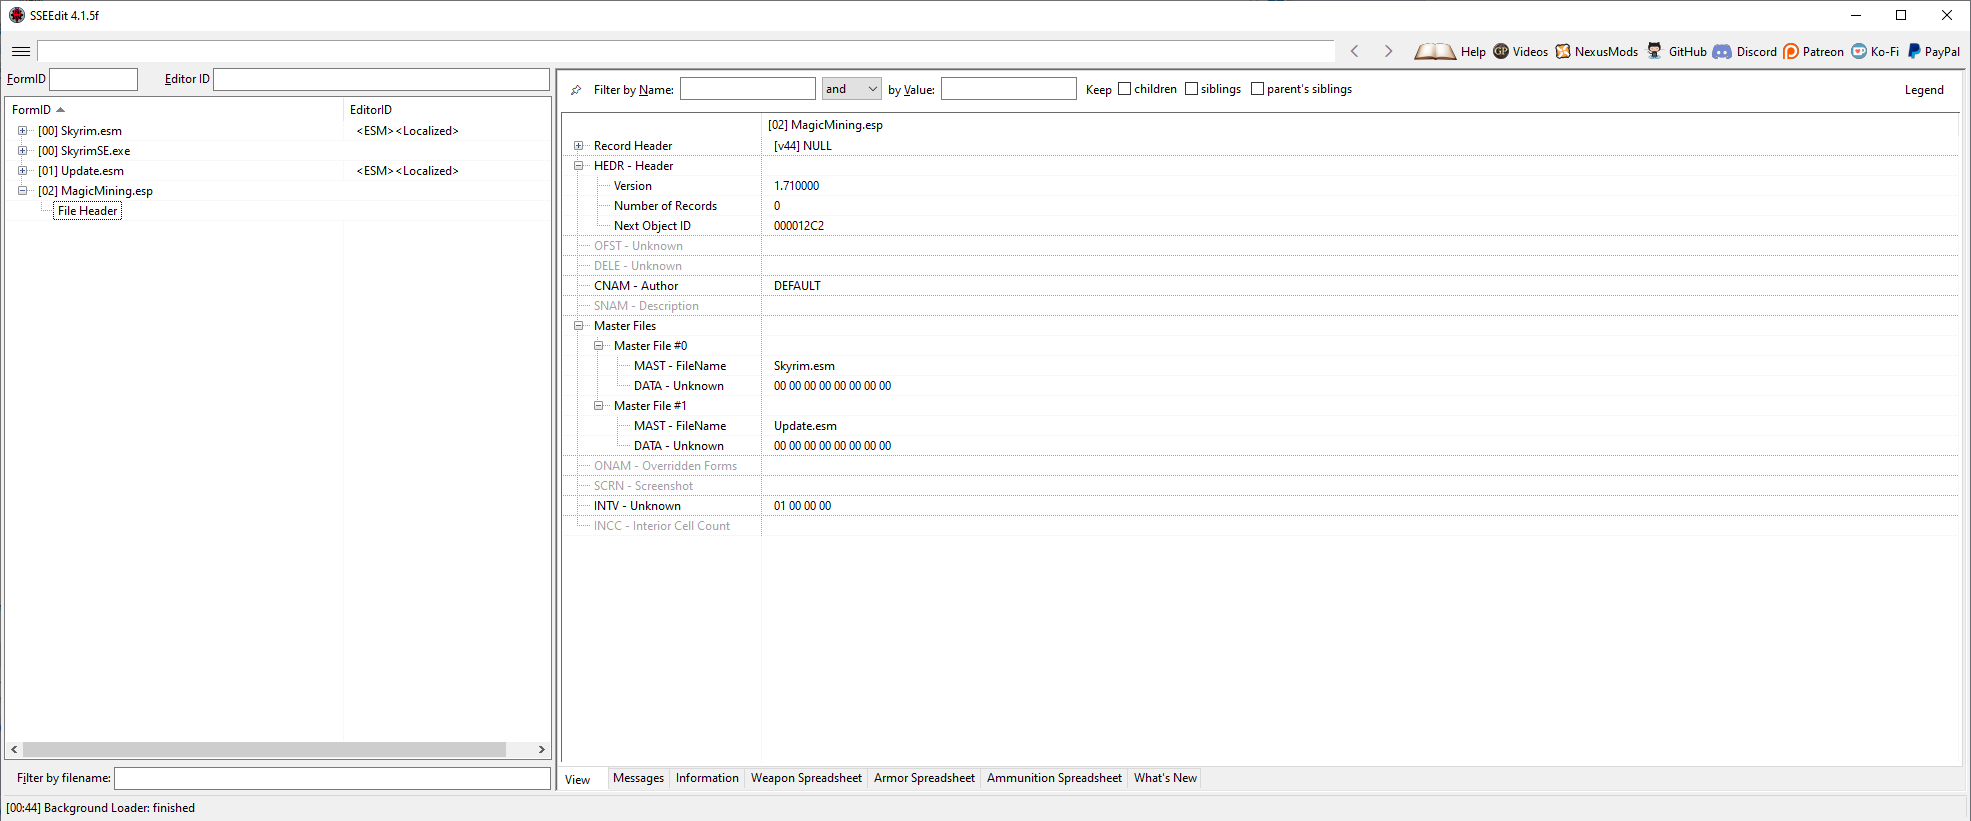Click the by Value filter field
The width and height of the screenshot is (1971, 821).
1008,89
